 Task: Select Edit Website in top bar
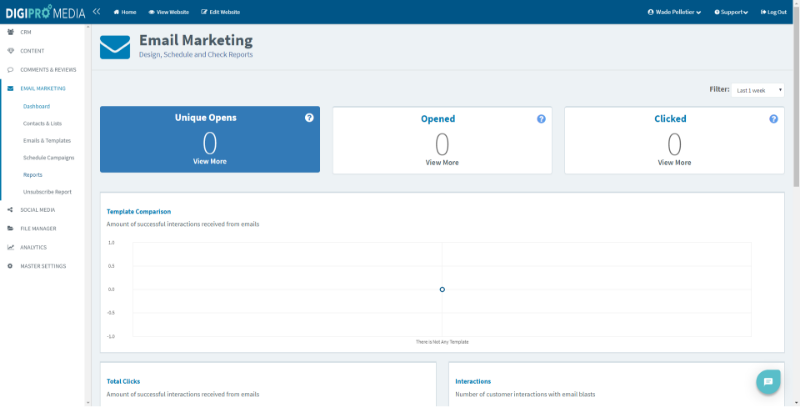point(220,12)
